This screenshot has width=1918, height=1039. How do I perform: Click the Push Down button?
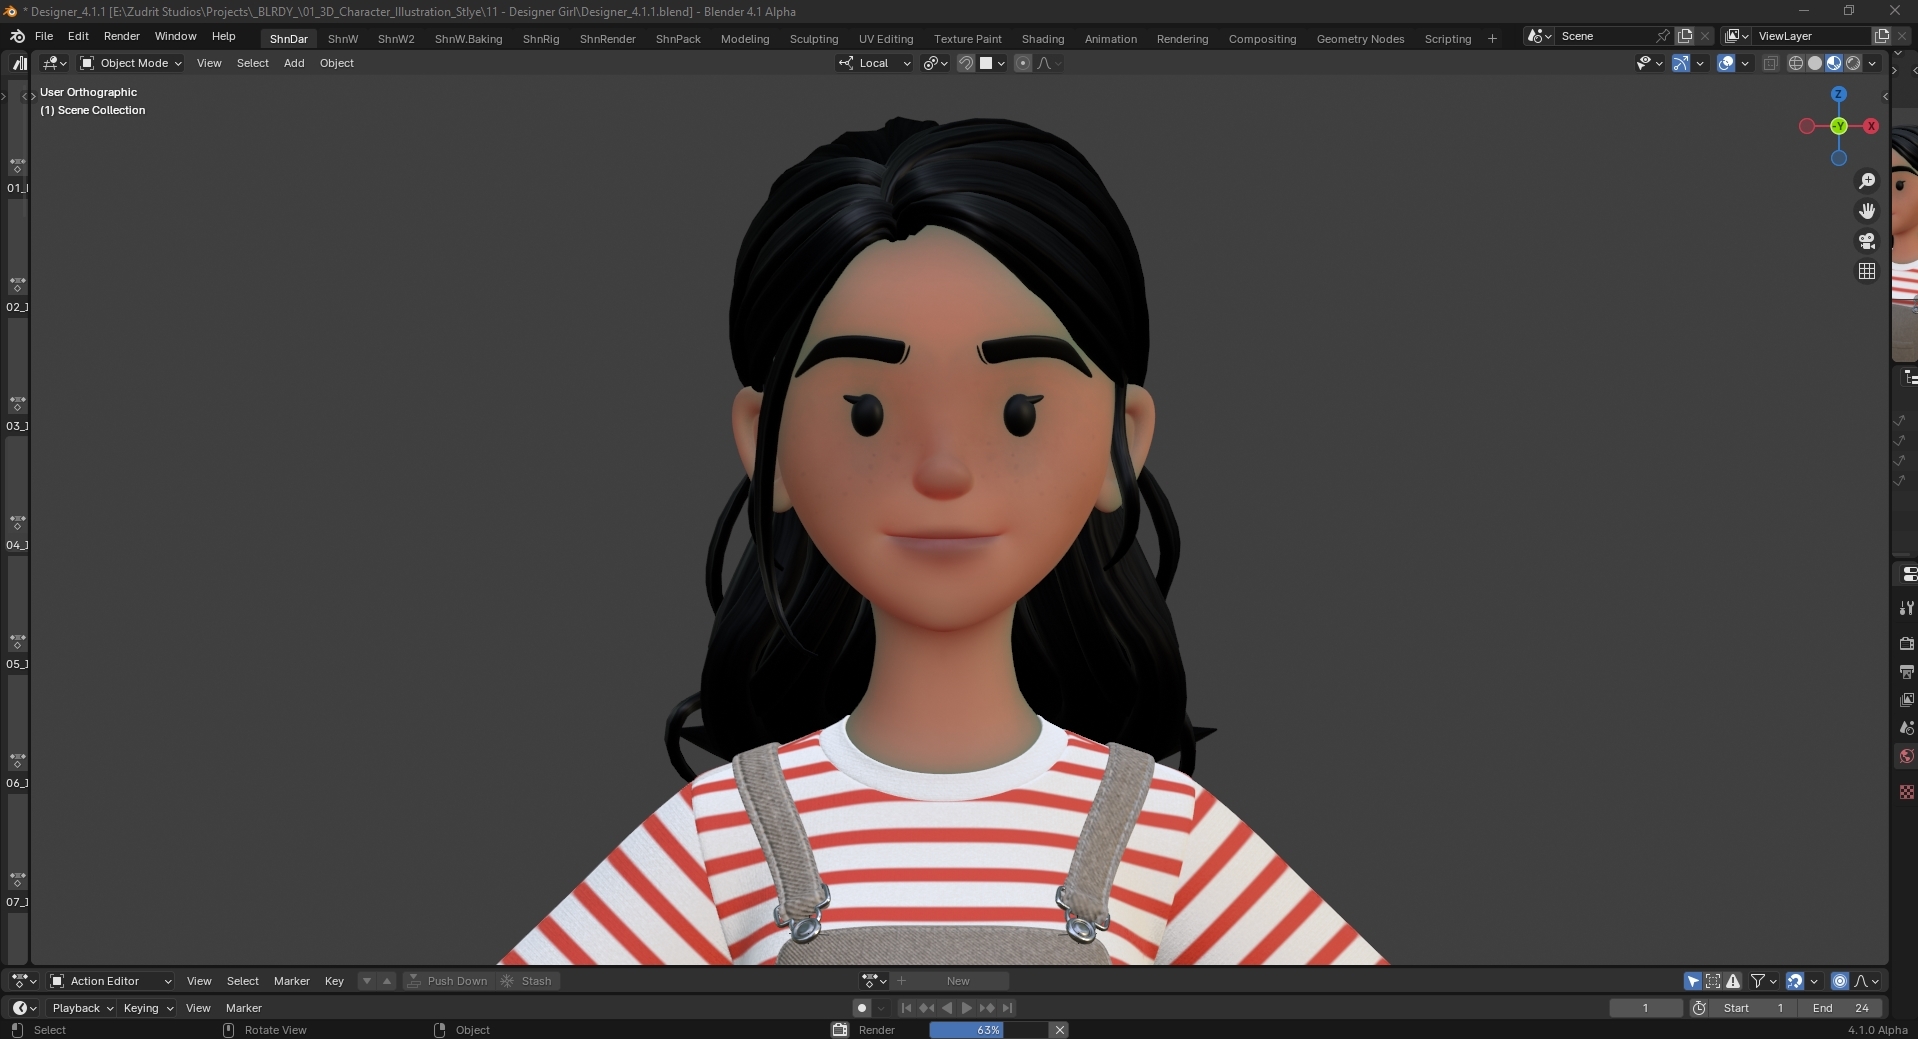[448, 981]
